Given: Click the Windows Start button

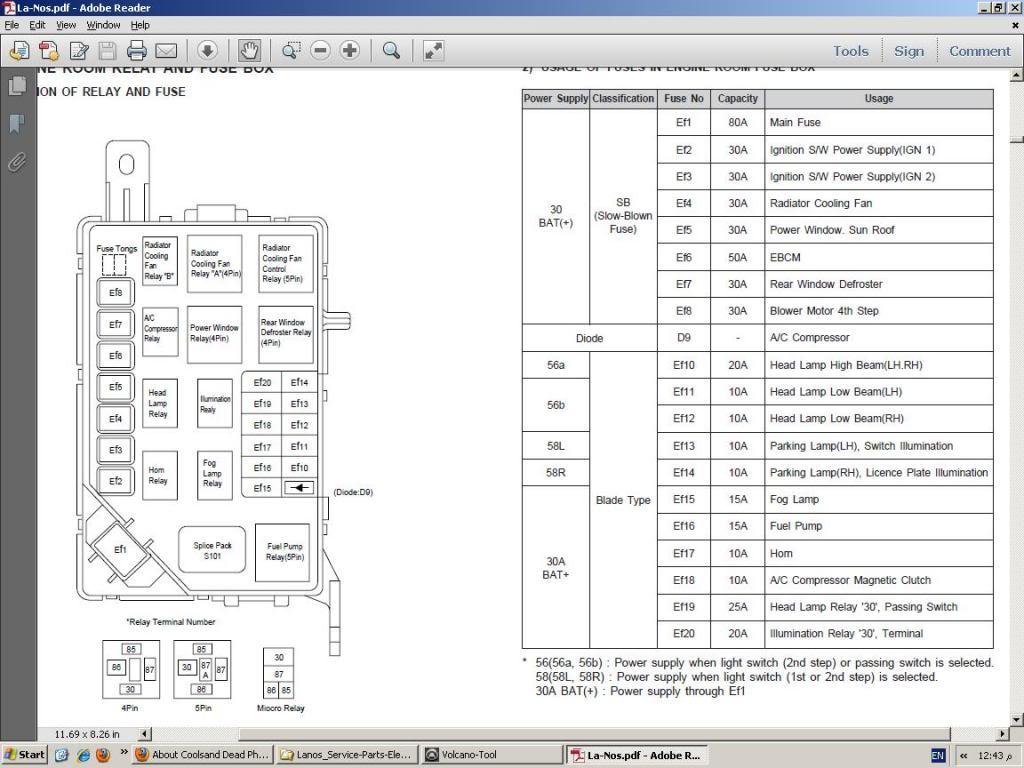Looking at the screenshot, I should click(x=24, y=755).
